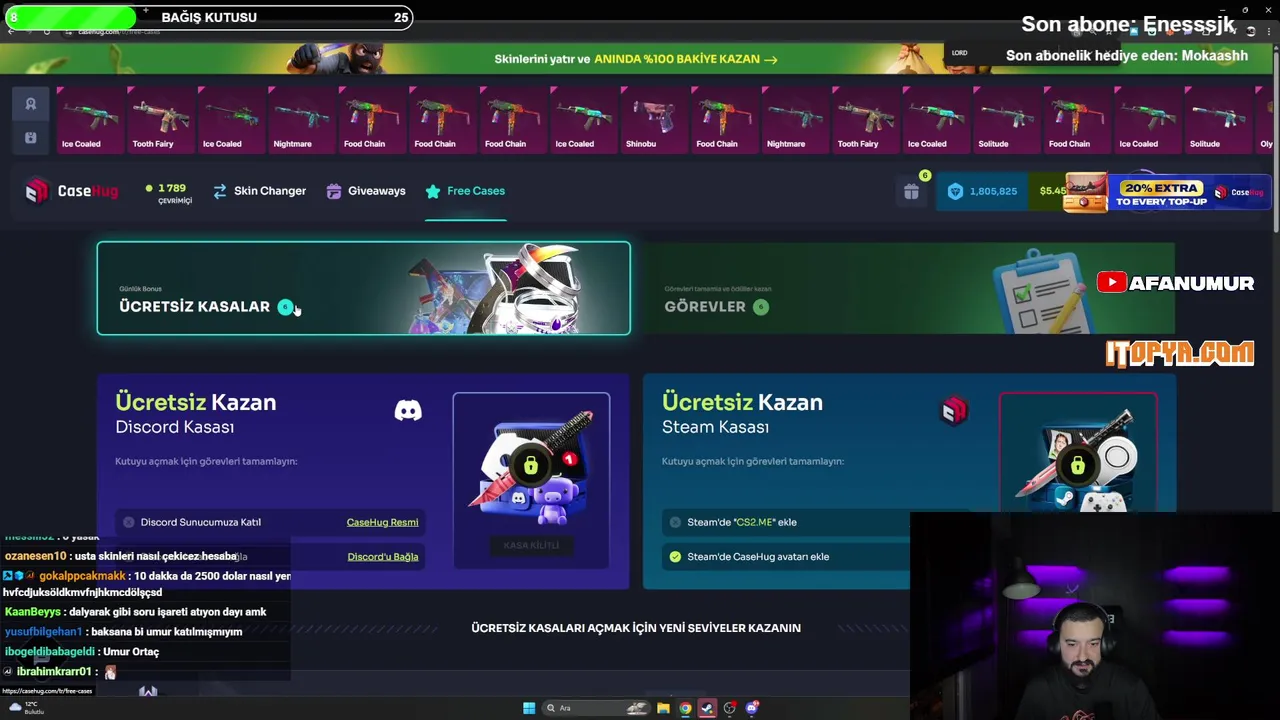
Task: Click the green 6 badge next to GÖREVLER
Action: pyautogui.click(x=761, y=307)
